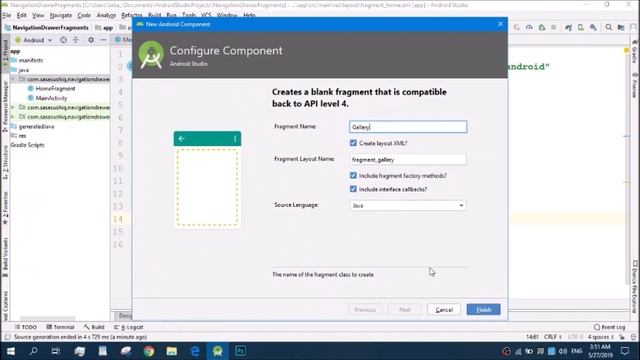Cancel the New Android Component dialog

[444, 309]
